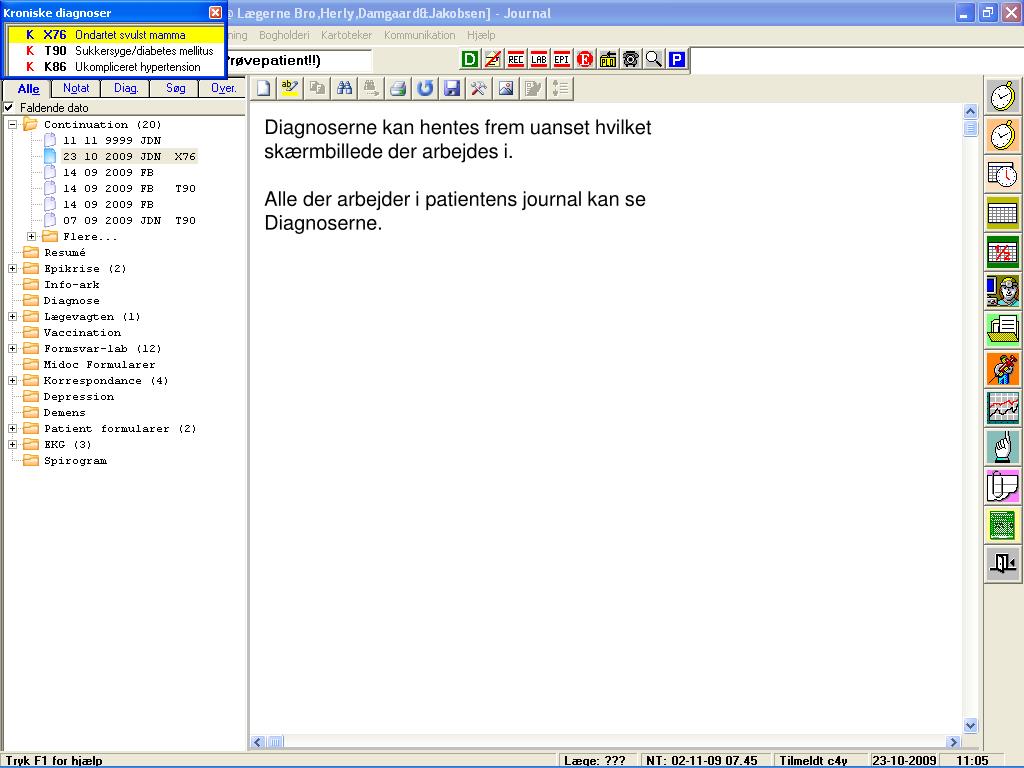This screenshot has width=1024, height=768.
Task: Toggle the Faldende dato checkbox
Action: click(x=8, y=107)
